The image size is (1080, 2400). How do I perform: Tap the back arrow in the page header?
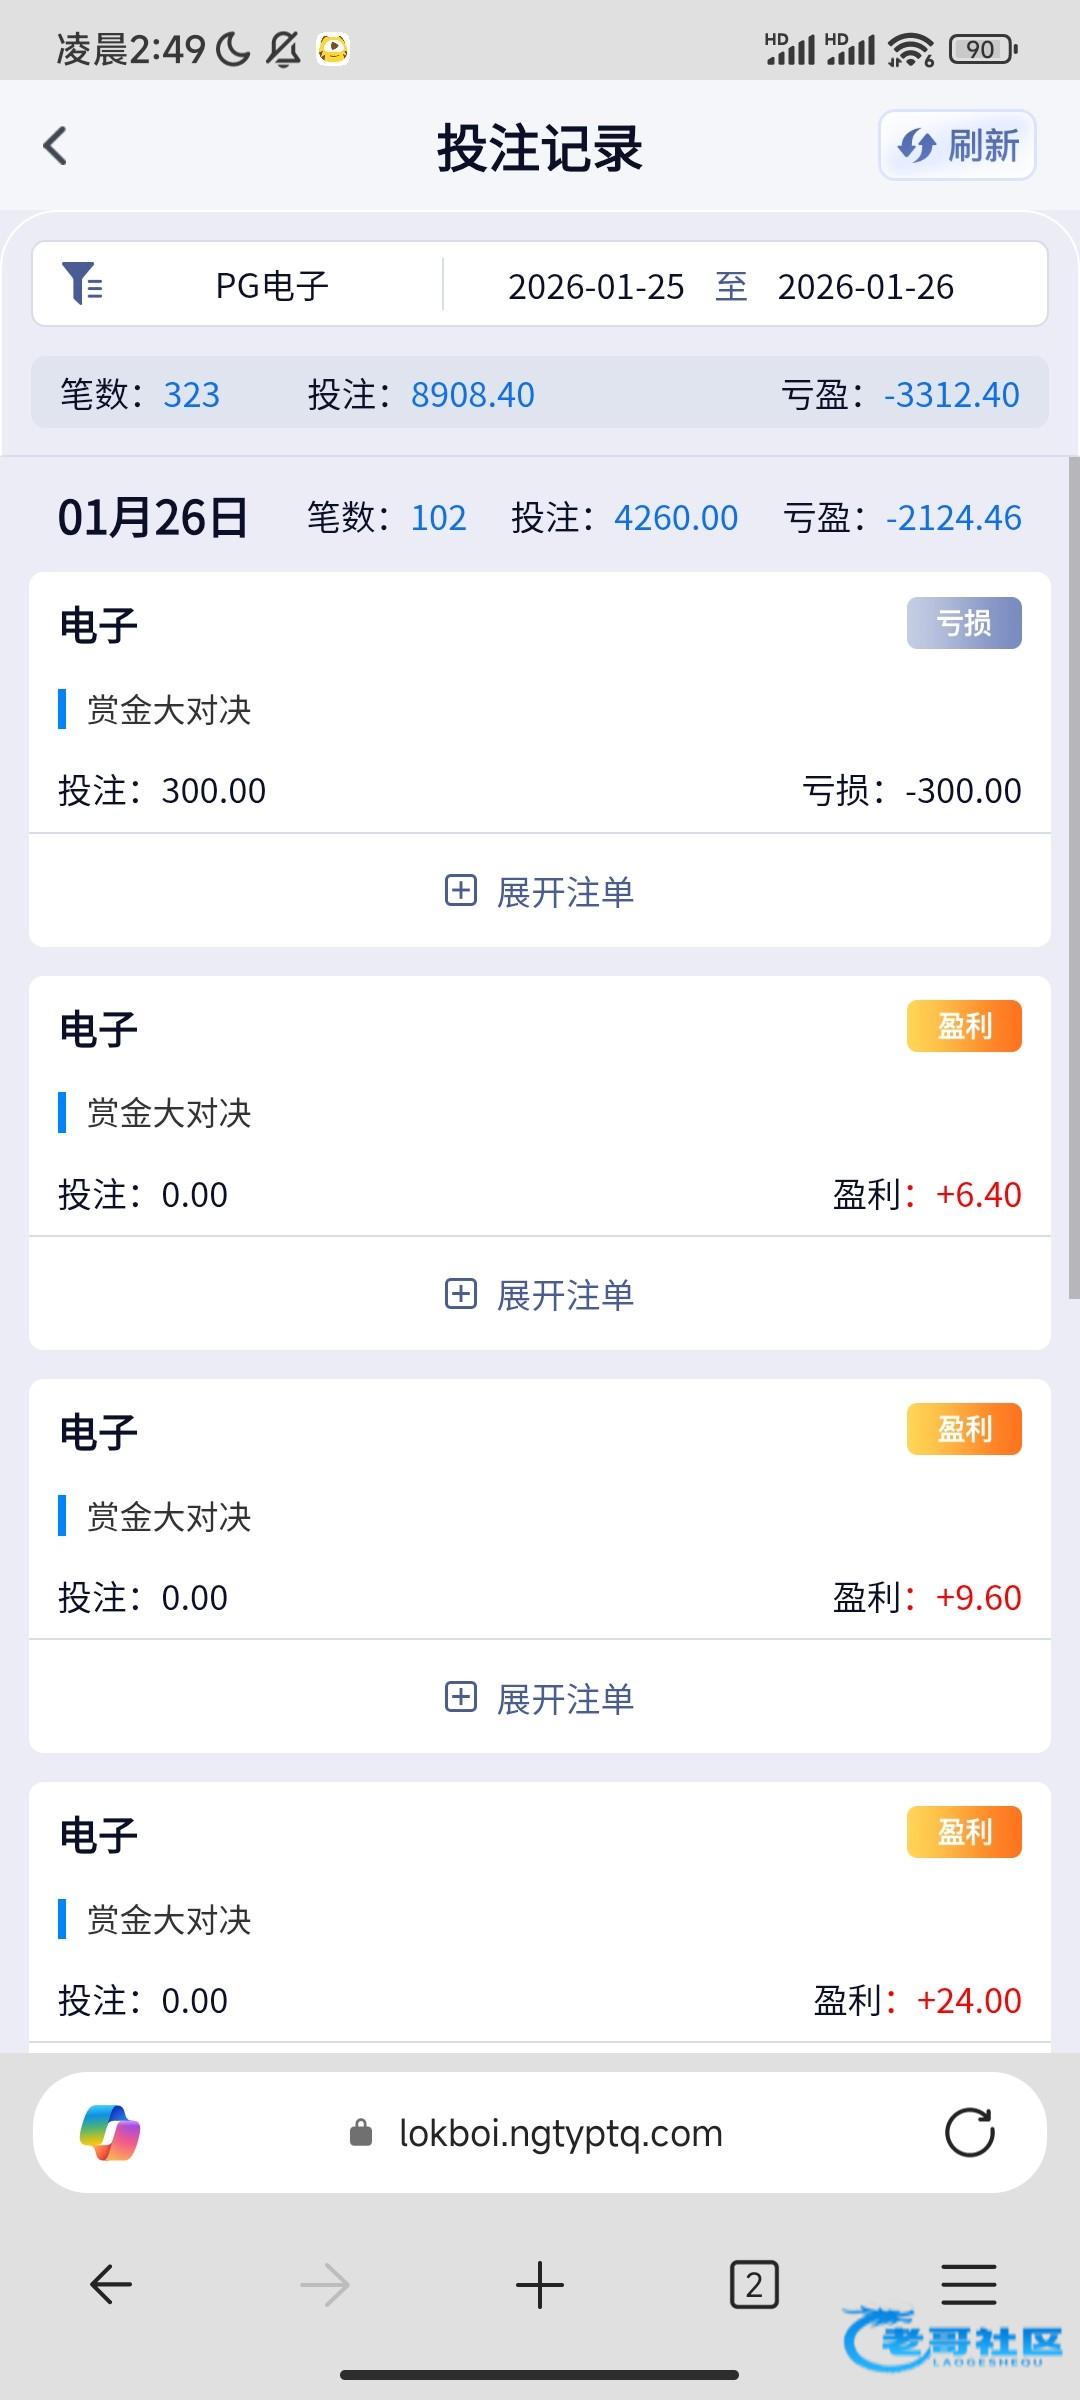pos(56,146)
